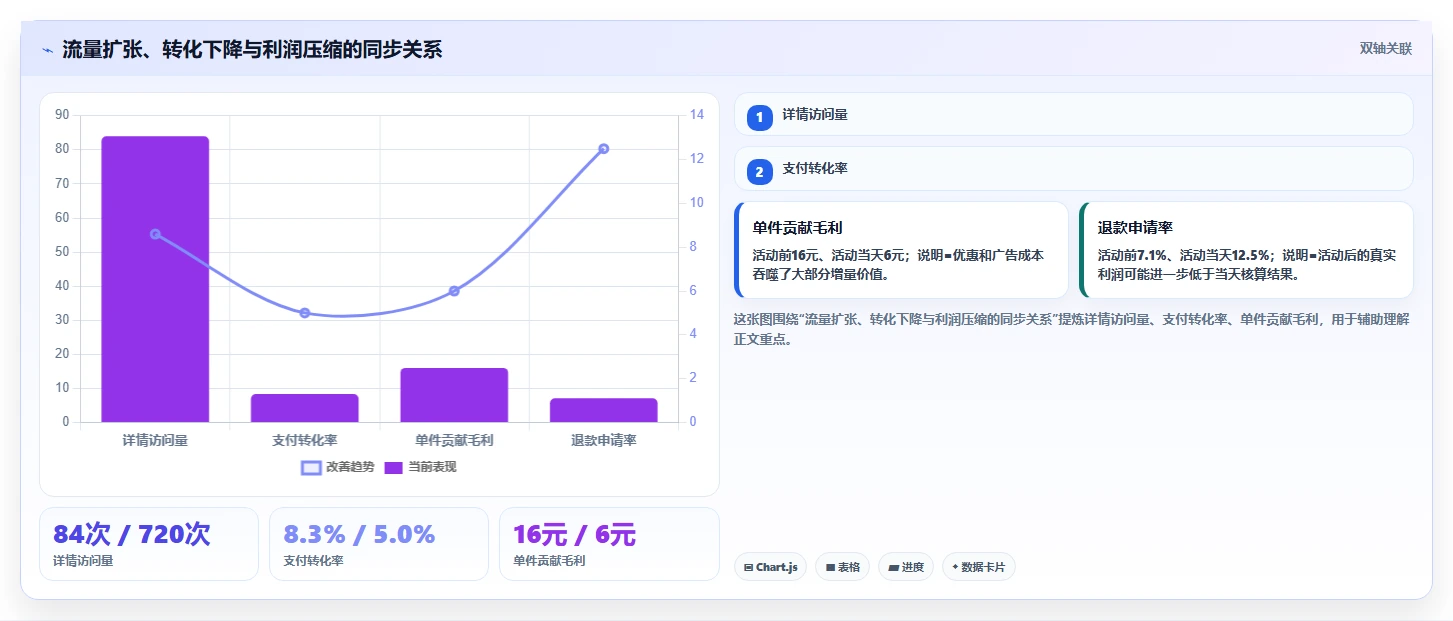Open the 详情访问量 list row
The image size is (1453, 621).
pyautogui.click(x=1073, y=114)
